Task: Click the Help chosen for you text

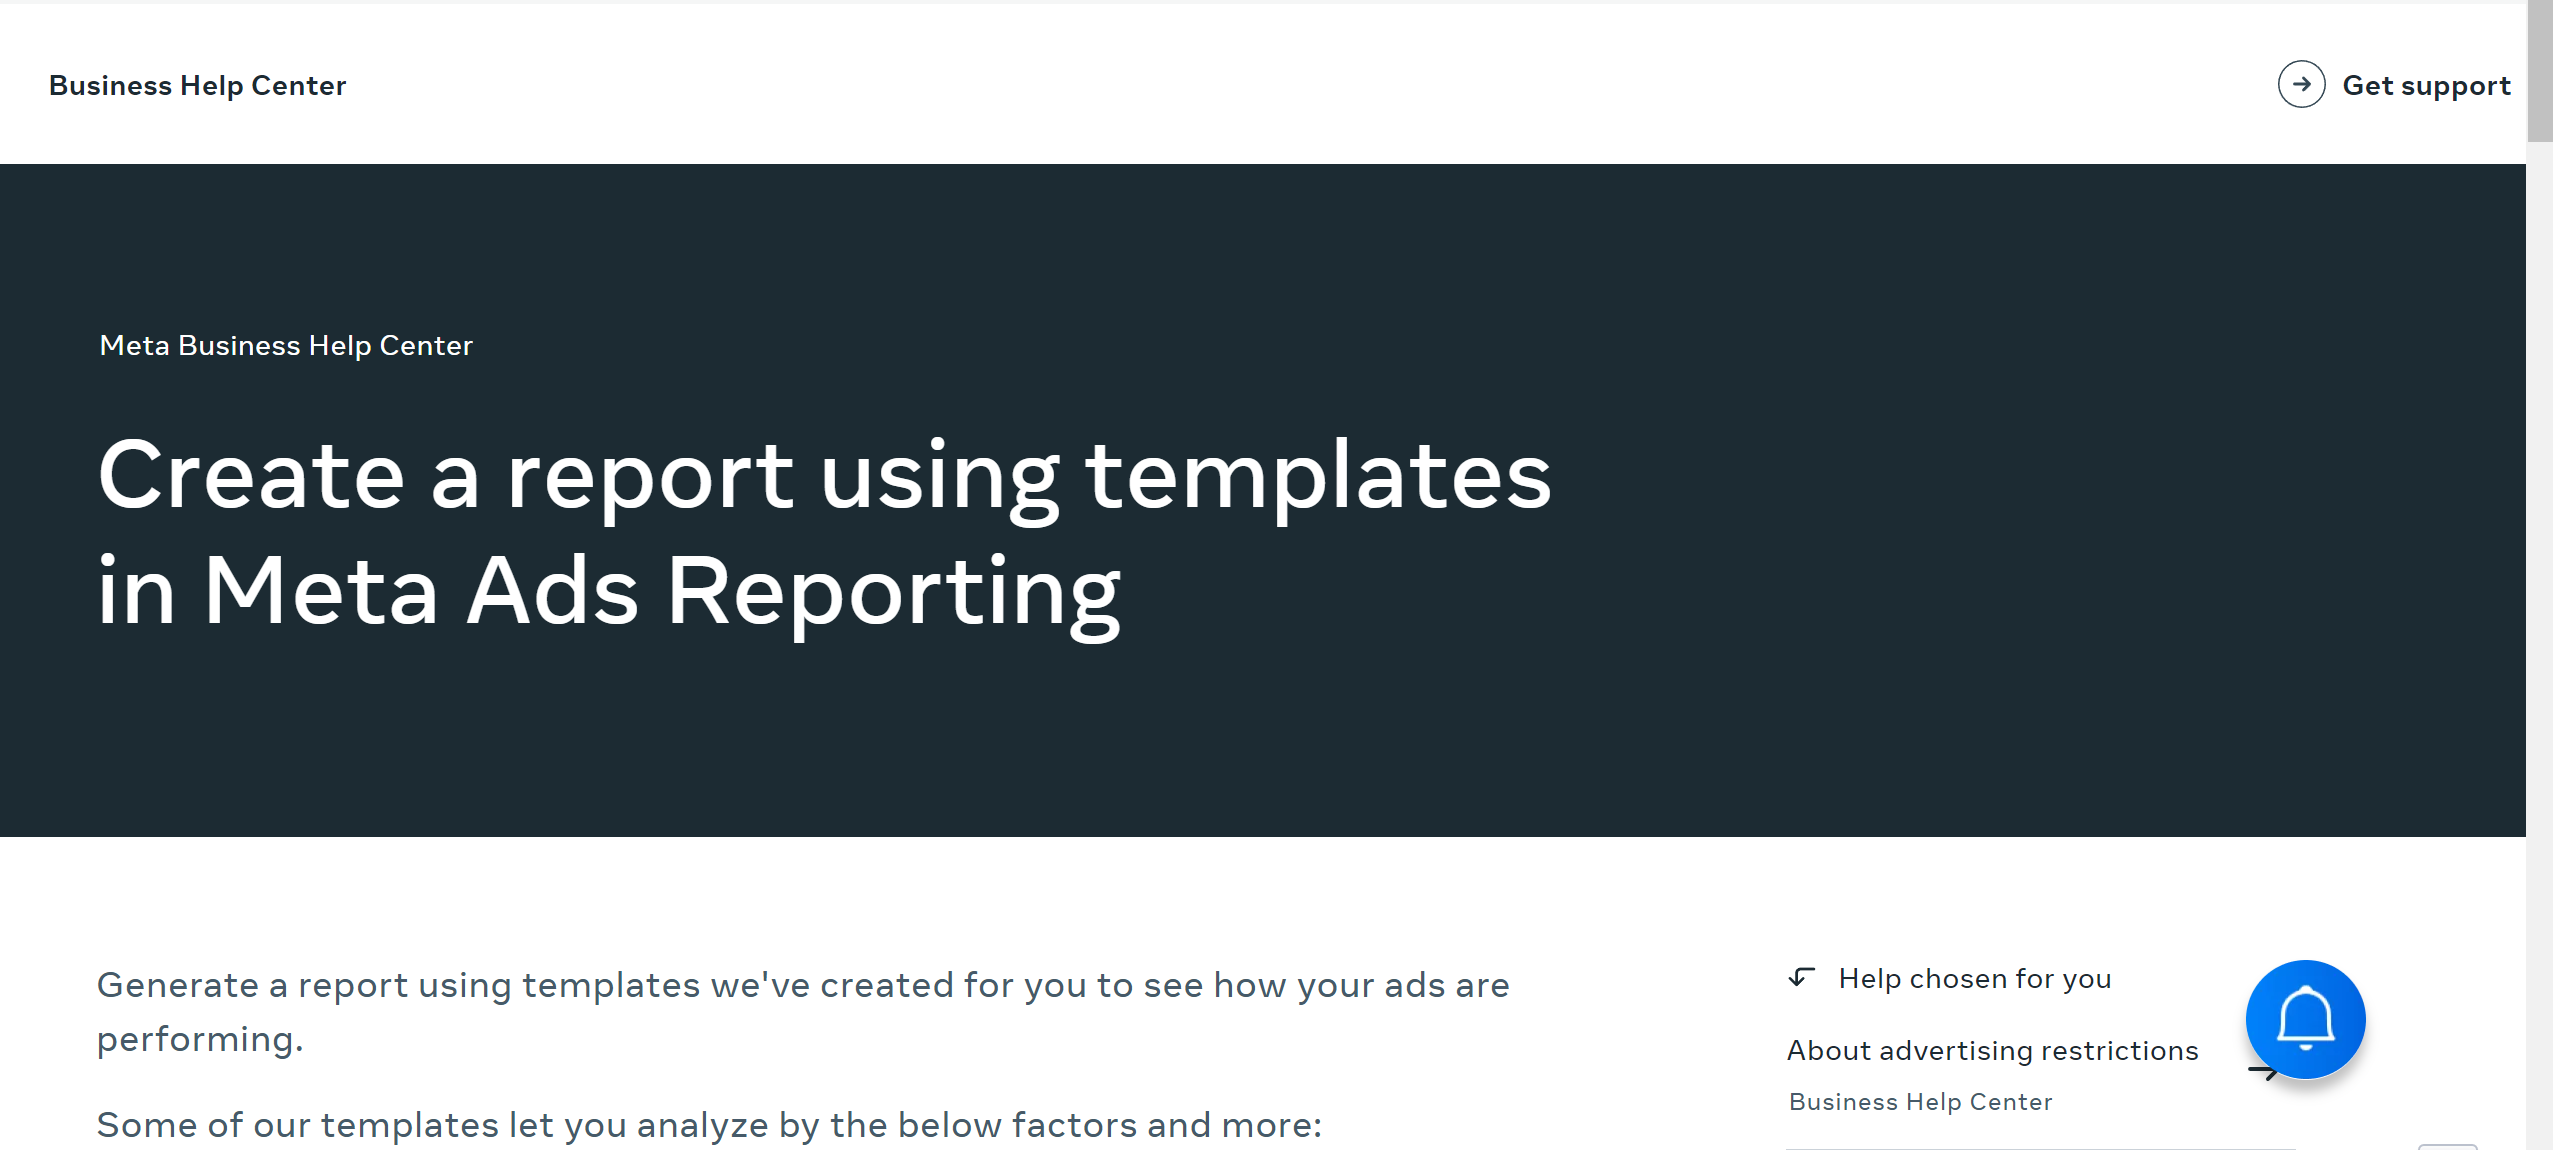Action: [x=1974, y=978]
